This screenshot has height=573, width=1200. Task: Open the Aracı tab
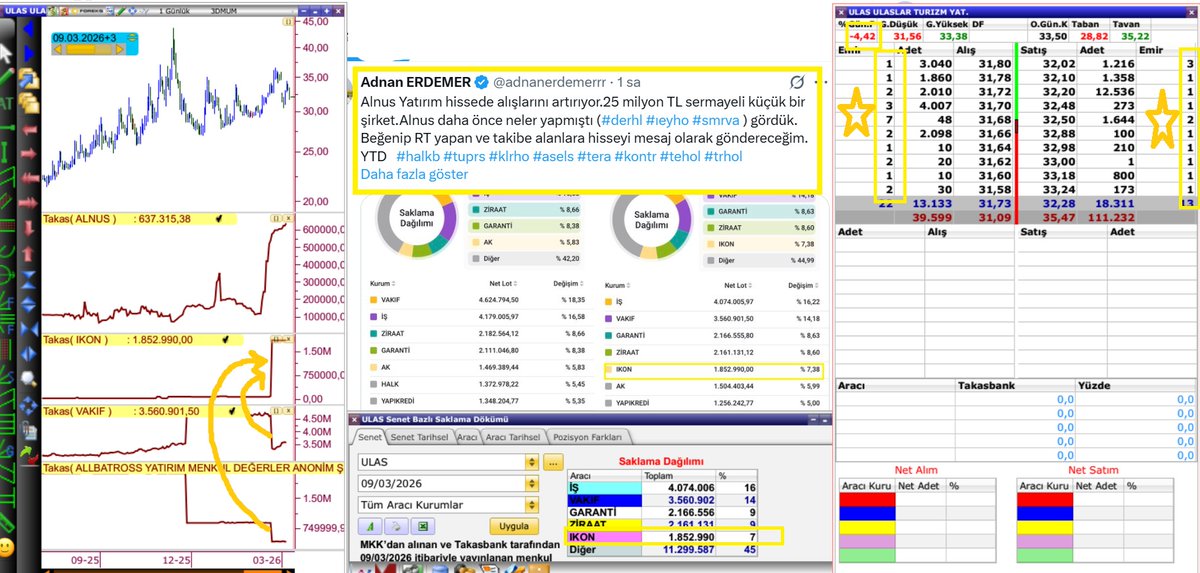(x=467, y=437)
